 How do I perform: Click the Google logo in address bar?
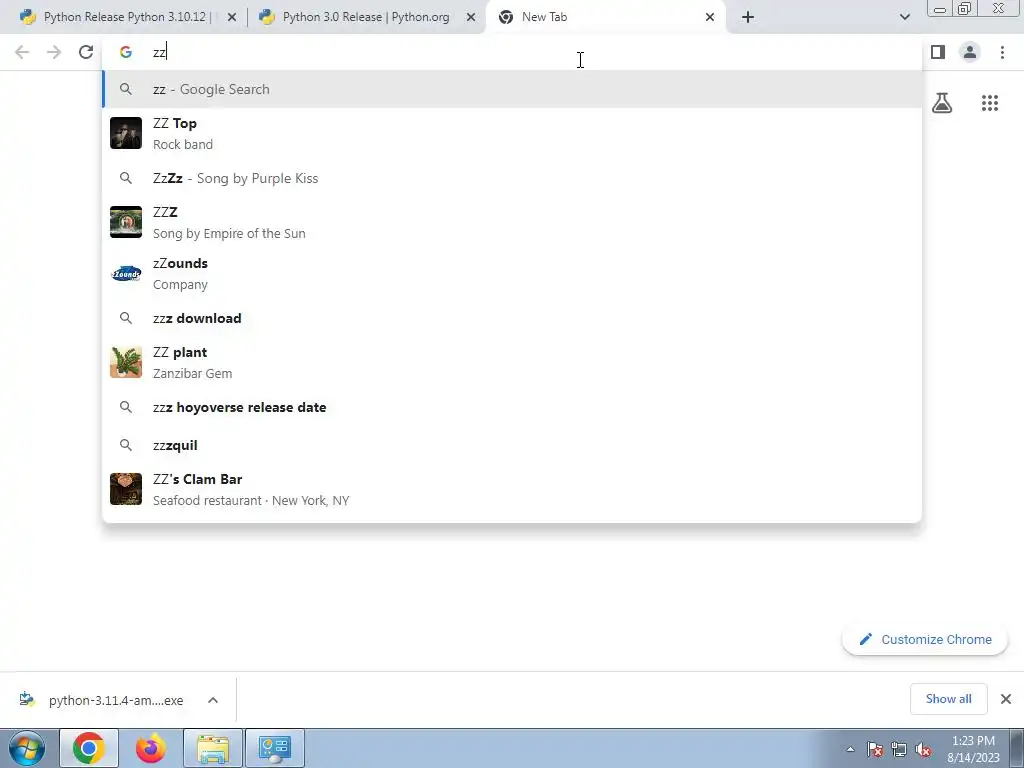tap(125, 52)
